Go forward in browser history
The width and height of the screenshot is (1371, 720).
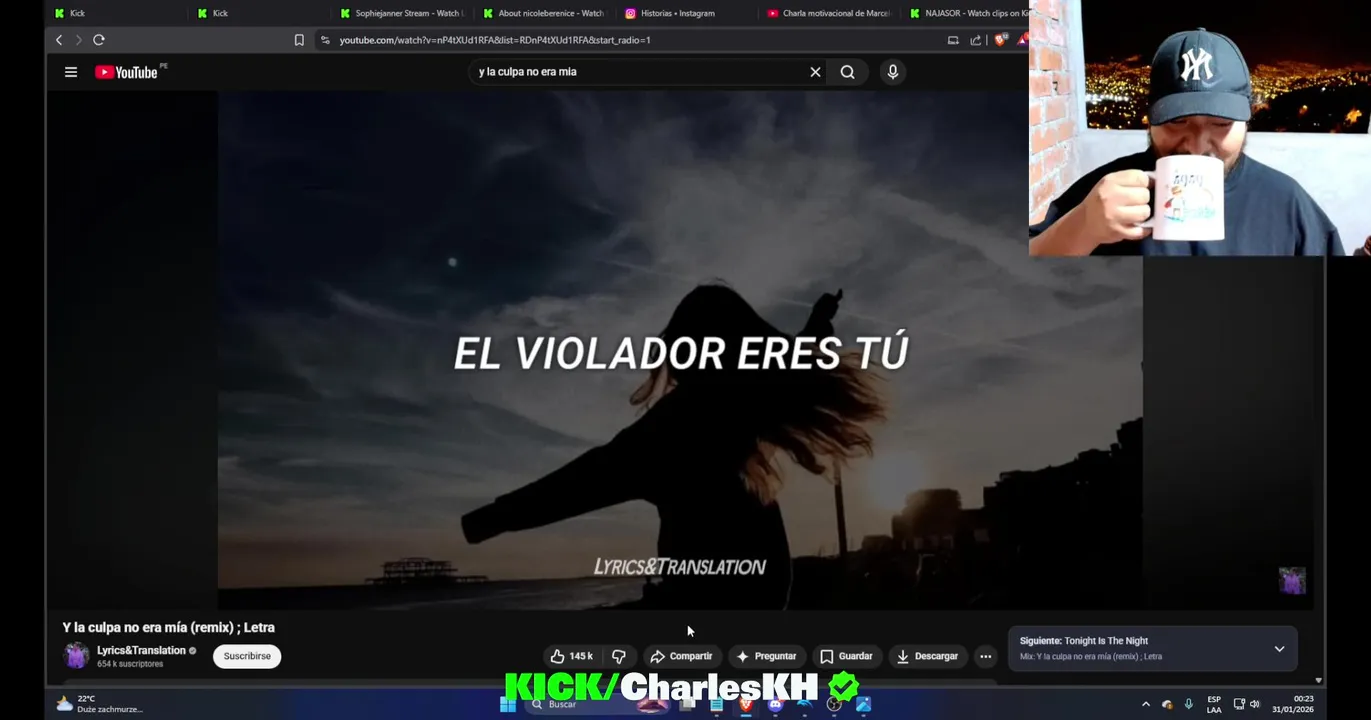(x=78, y=40)
